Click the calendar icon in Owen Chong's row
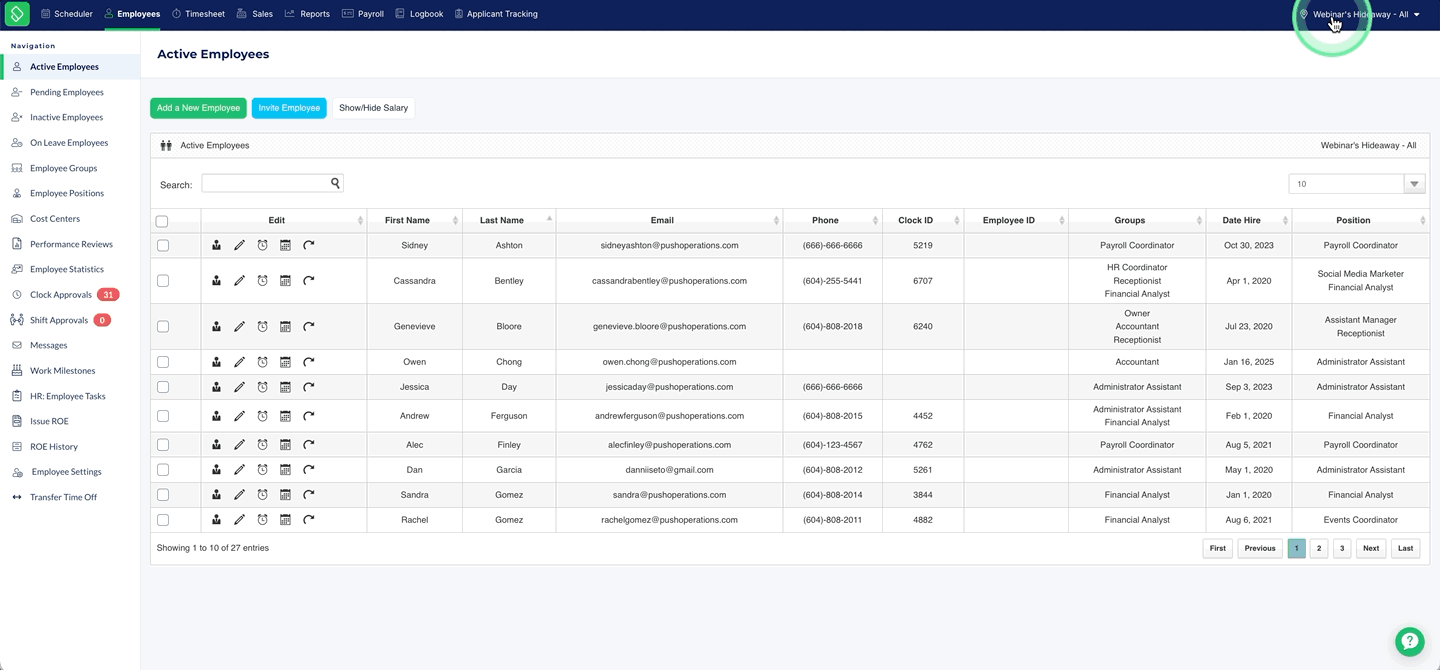This screenshot has height=670, width=1440. [285, 362]
